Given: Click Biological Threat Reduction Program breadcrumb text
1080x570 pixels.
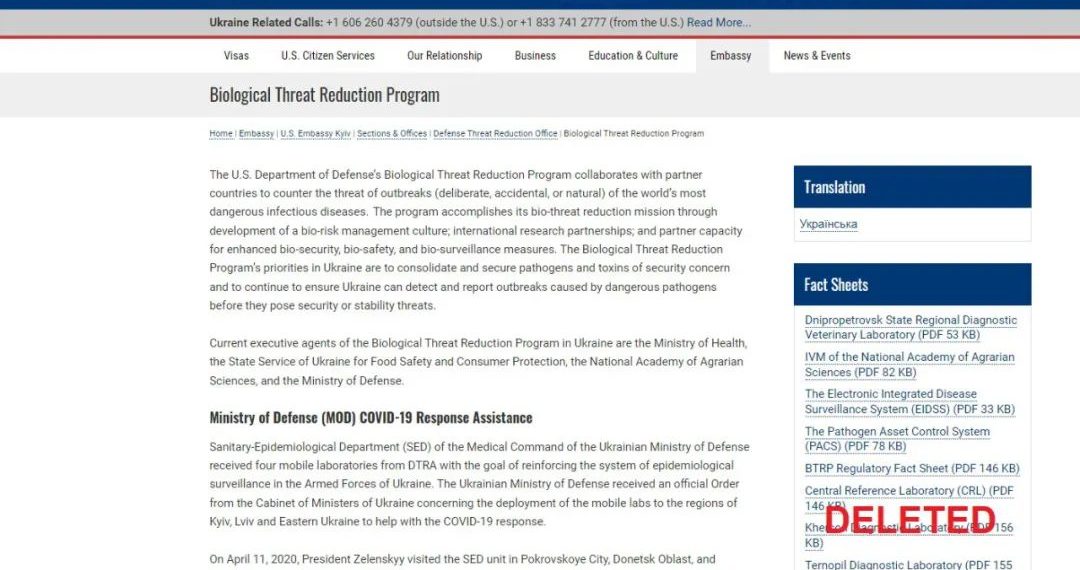Looking at the screenshot, I should coord(634,134).
